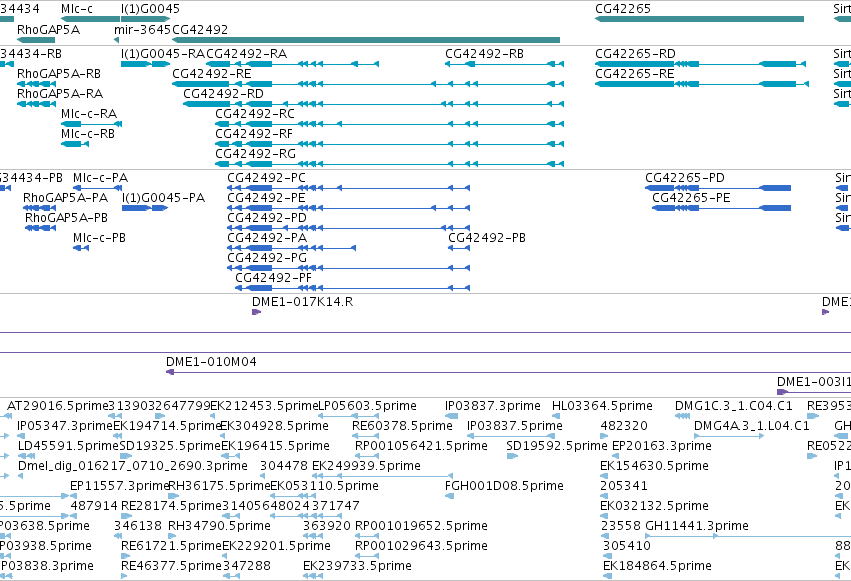Click protein CG42265-PD
Image resolution: width=851 pixels, height=581 pixels.
coord(718,188)
